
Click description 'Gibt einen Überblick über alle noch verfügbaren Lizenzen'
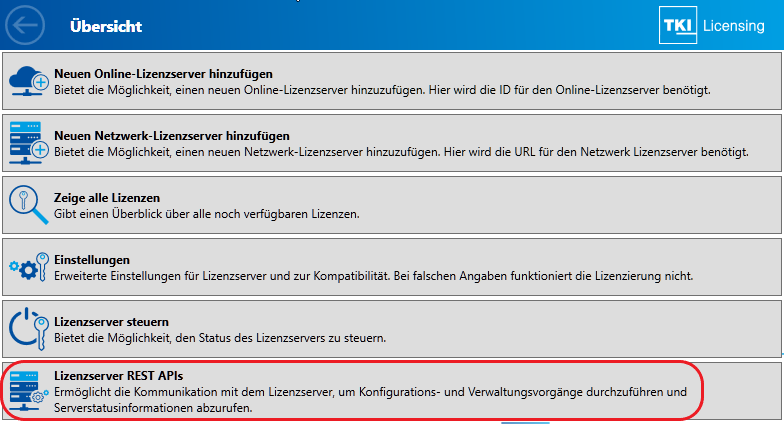206,214
